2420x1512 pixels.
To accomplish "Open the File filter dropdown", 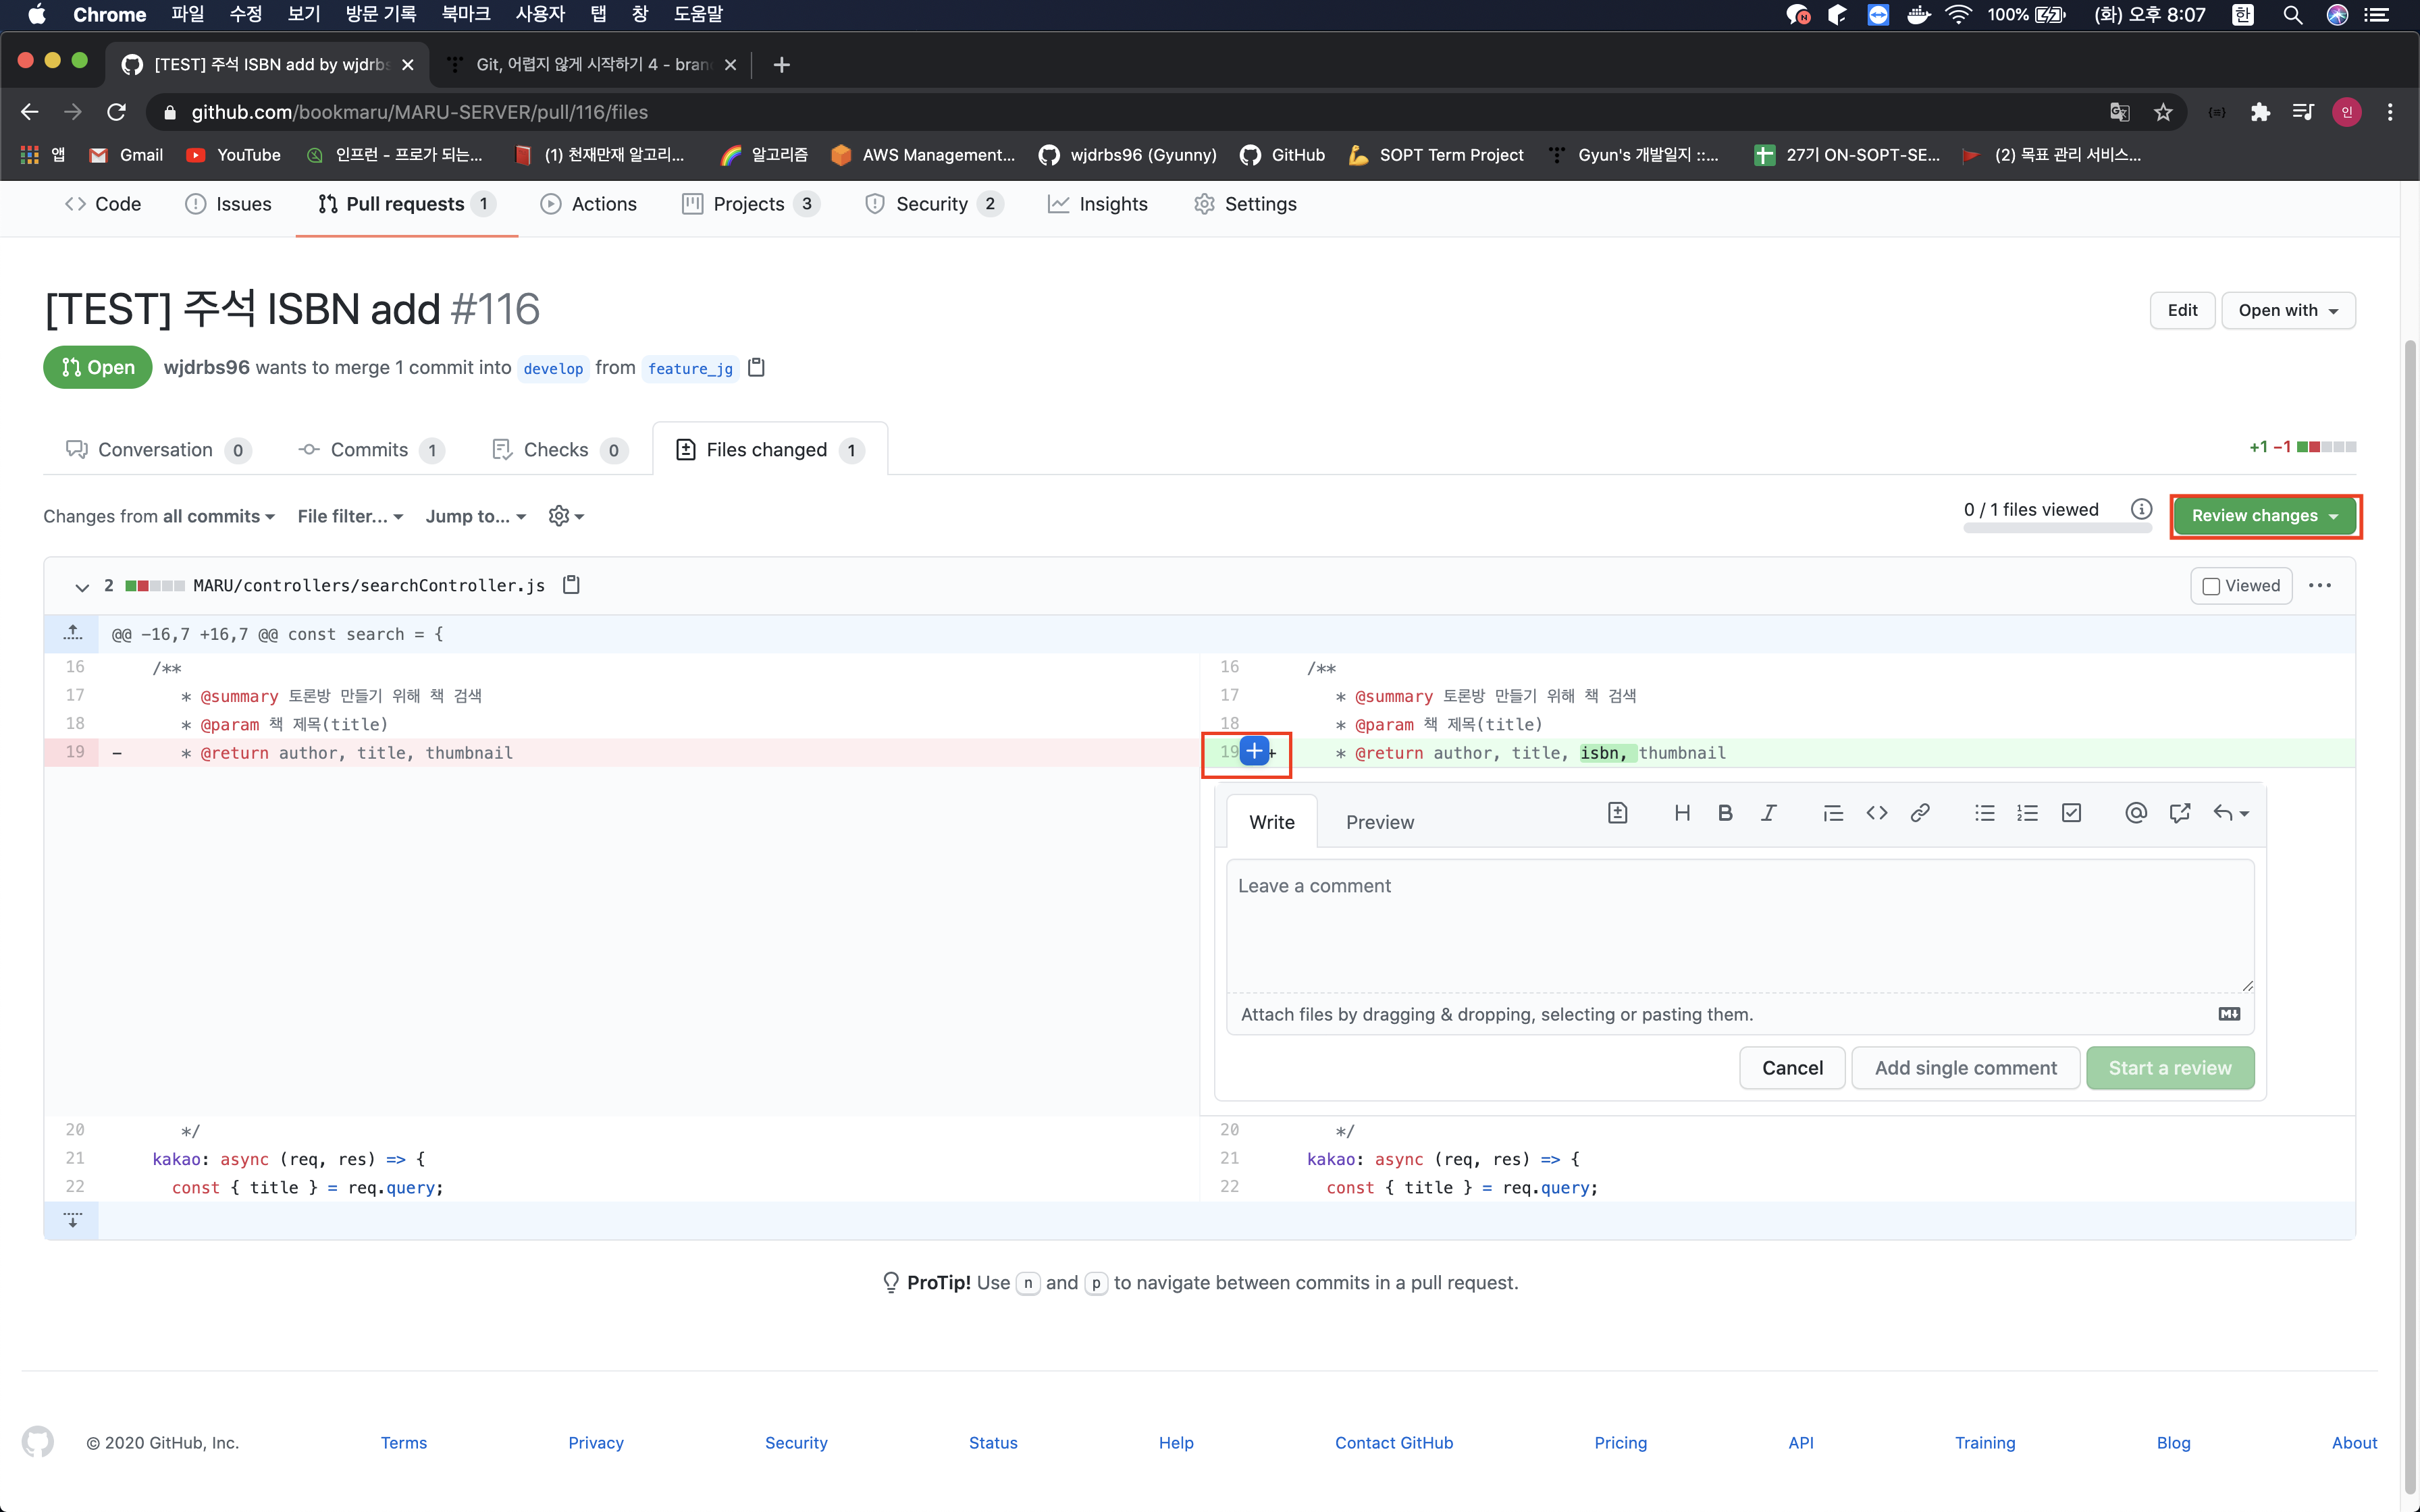I will [350, 516].
